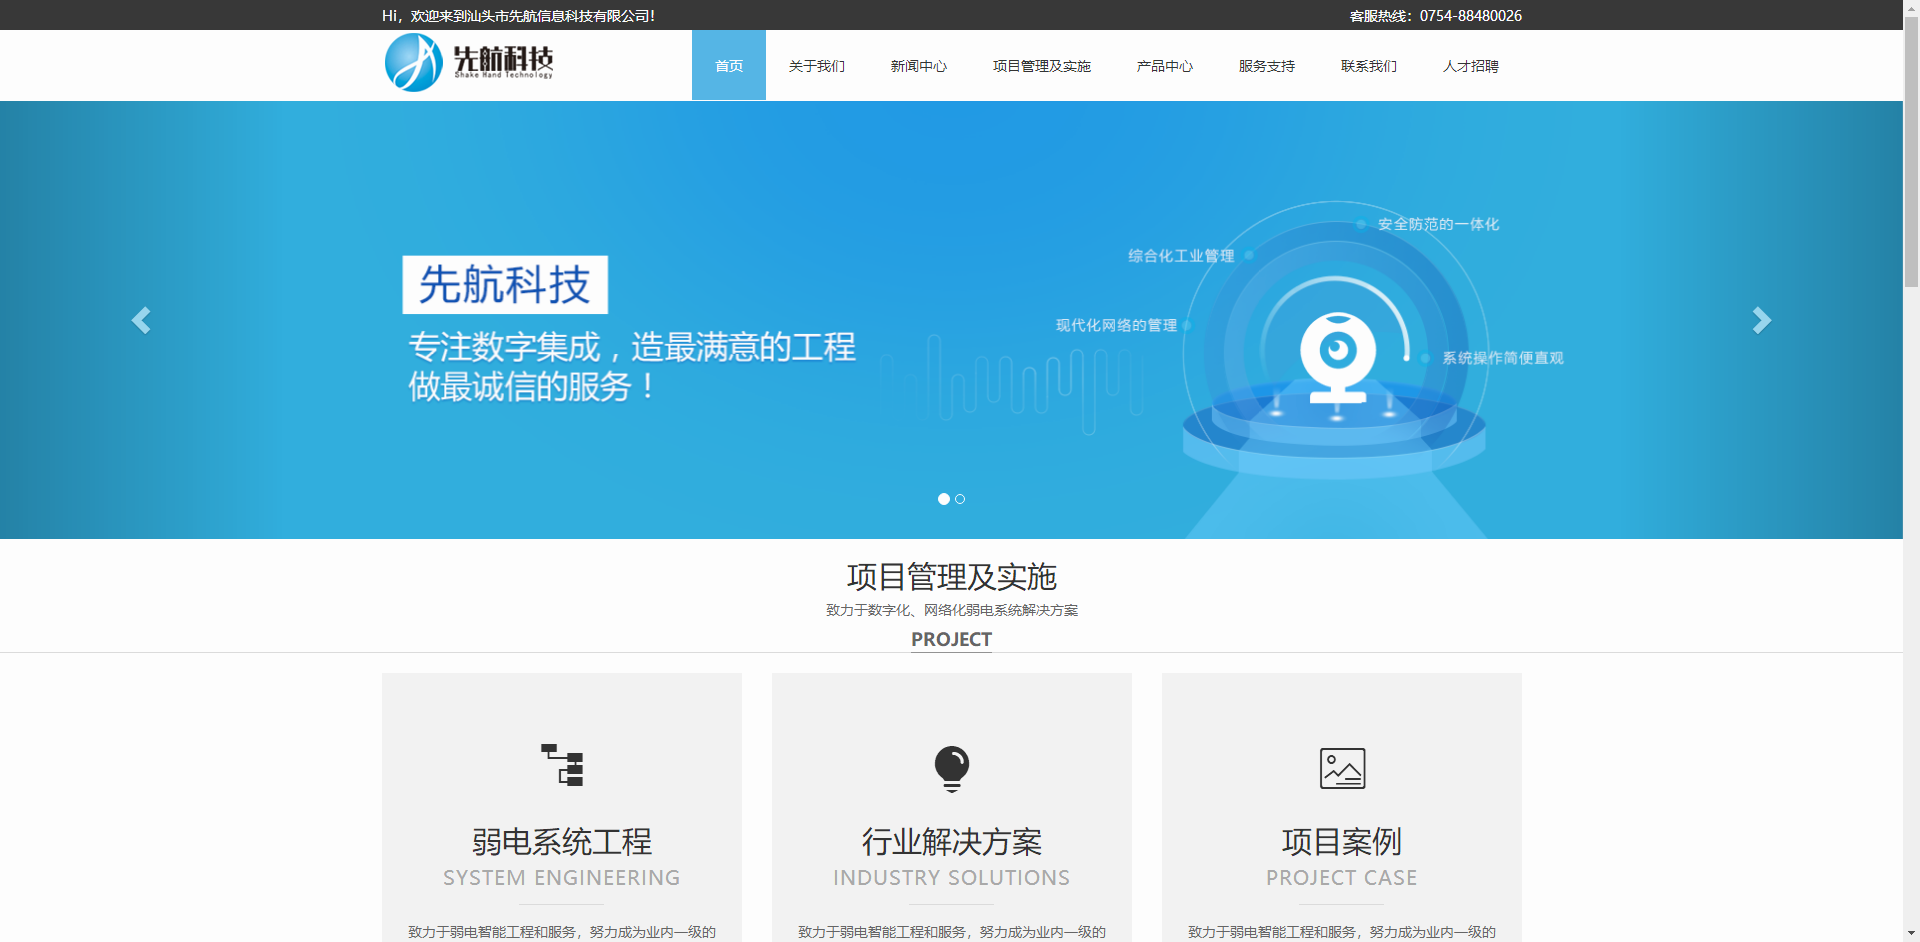Open the 新闻中心 page
1920x942 pixels.
pos(919,65)
